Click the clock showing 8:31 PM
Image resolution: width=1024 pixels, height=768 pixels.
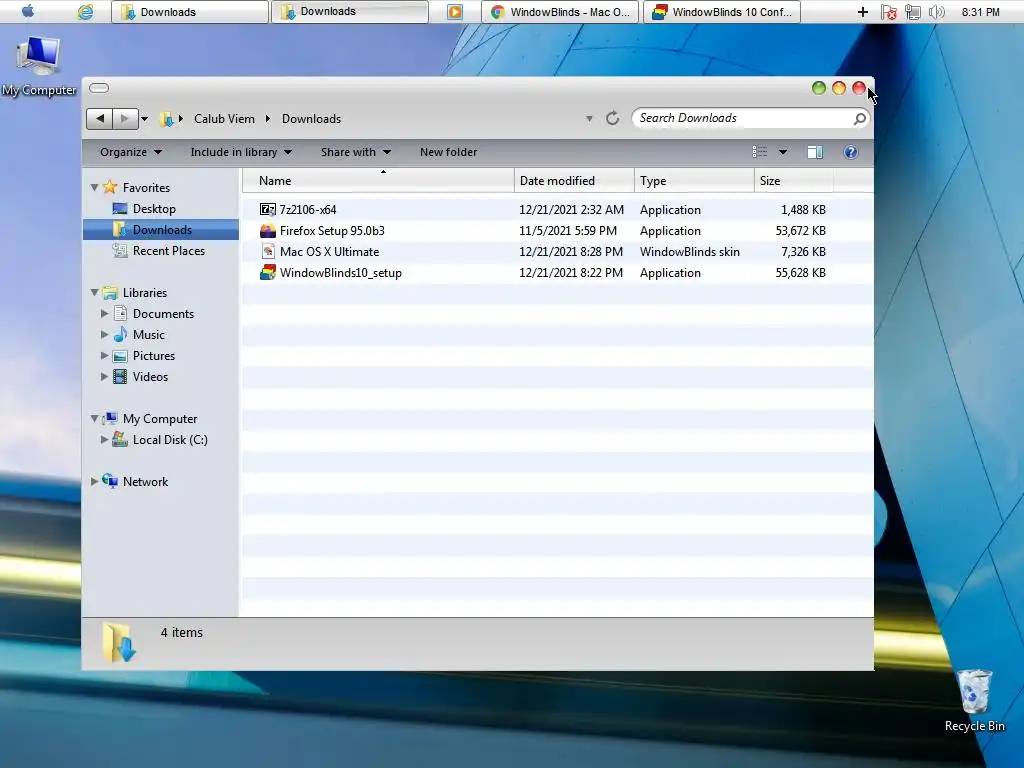[x=980, y=12]
